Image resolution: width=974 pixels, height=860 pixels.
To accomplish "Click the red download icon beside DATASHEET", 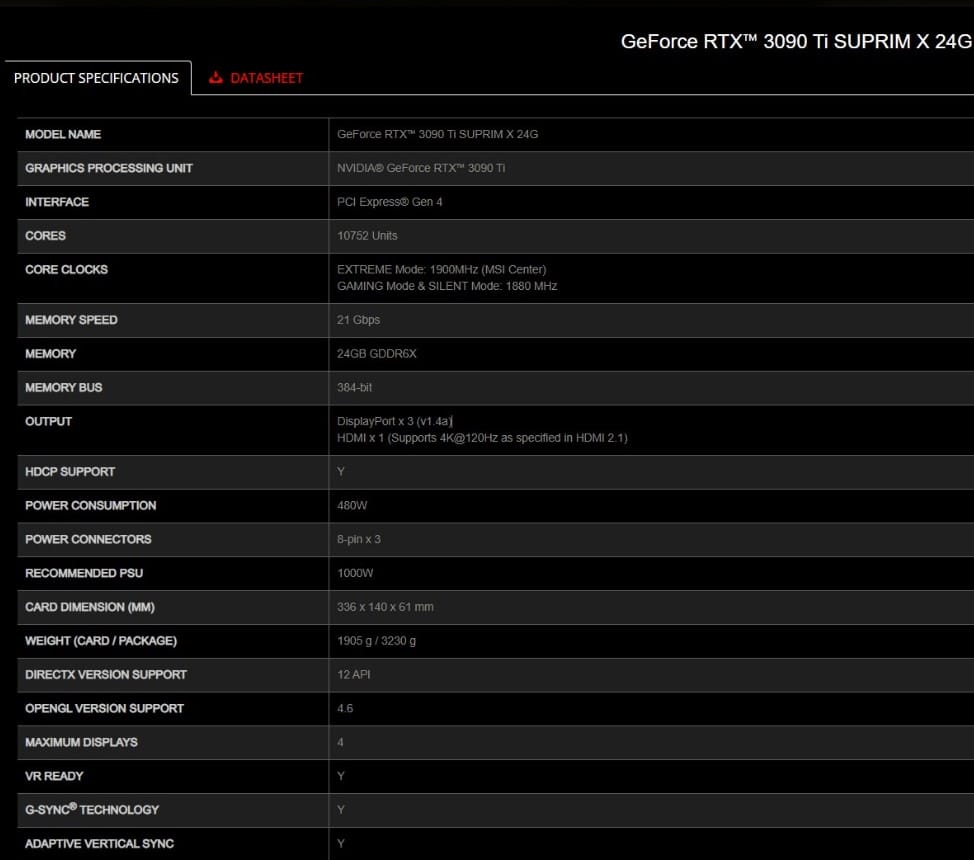I will (215, 77).
